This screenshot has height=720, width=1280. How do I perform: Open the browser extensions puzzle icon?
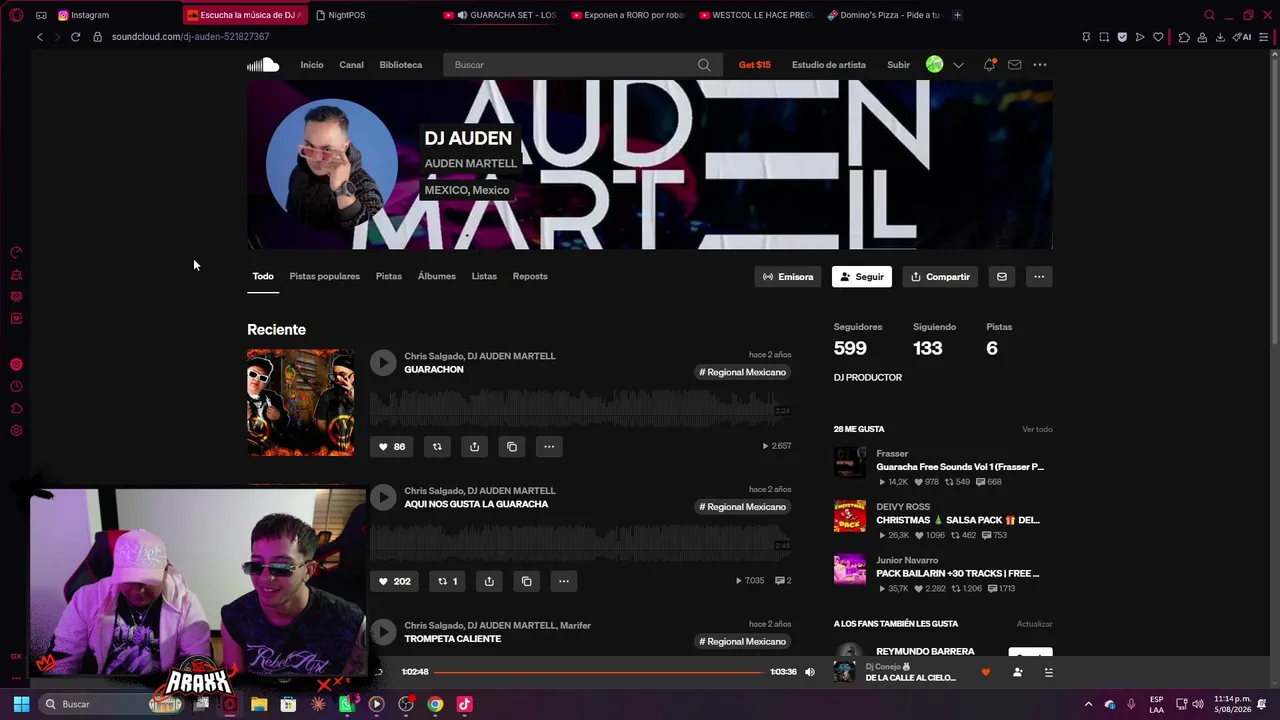(1184, 37)
